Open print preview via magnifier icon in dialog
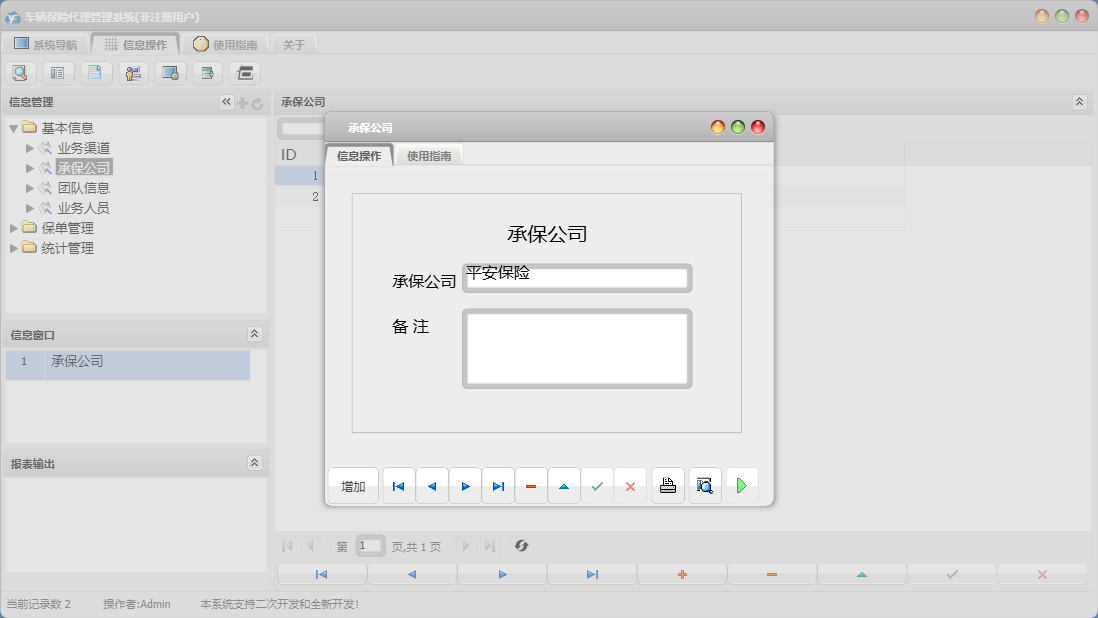1098x618 pixels. (x=705, y=485)
